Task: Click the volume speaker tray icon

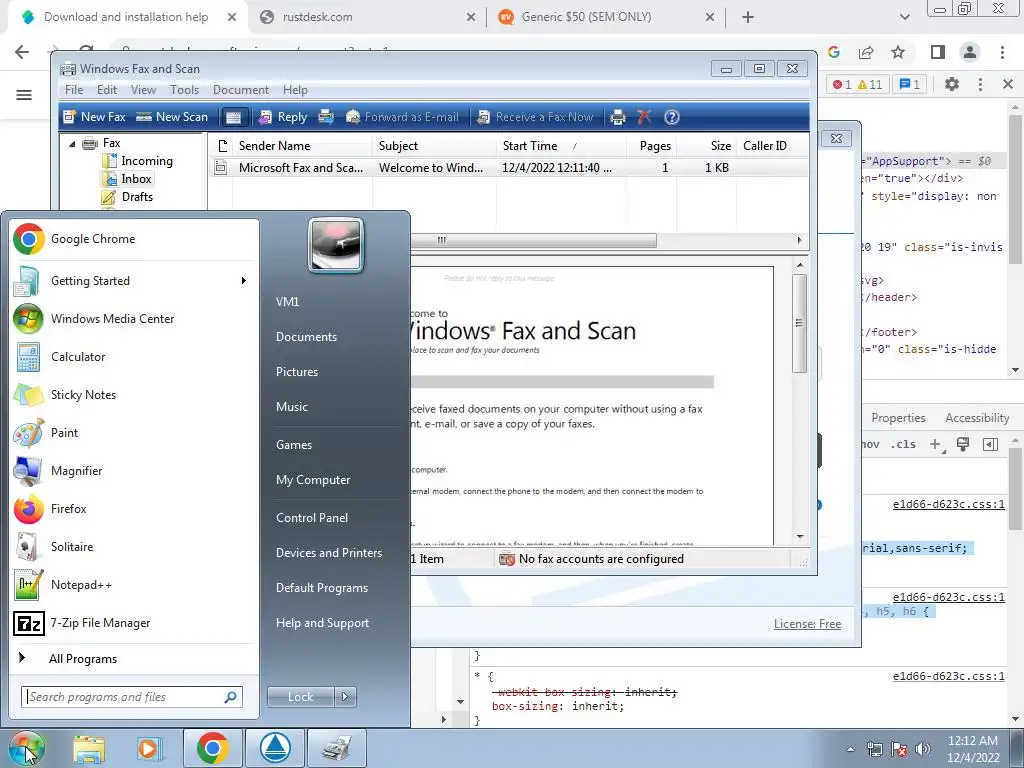Action: click(x=923, y=749)
